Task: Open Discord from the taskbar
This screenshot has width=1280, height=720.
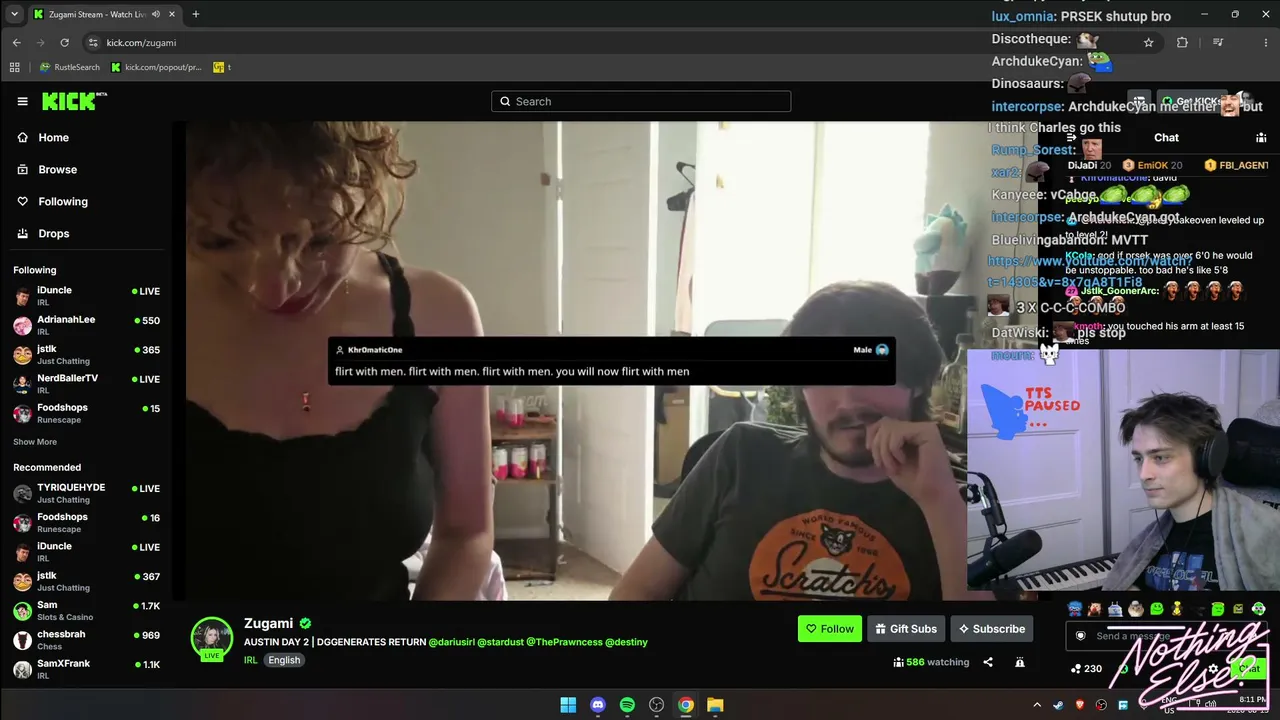Action: [598, 705]
